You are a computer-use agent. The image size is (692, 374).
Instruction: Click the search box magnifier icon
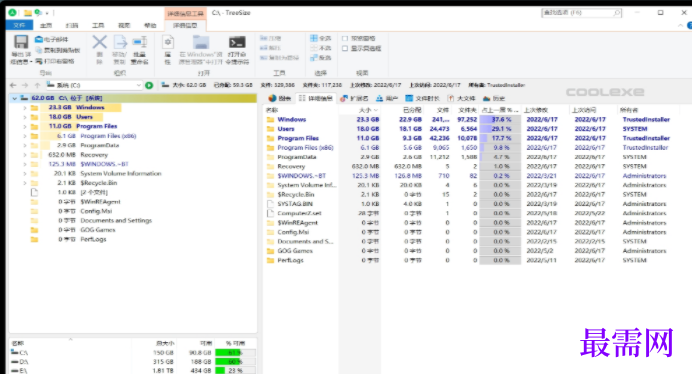617,13
